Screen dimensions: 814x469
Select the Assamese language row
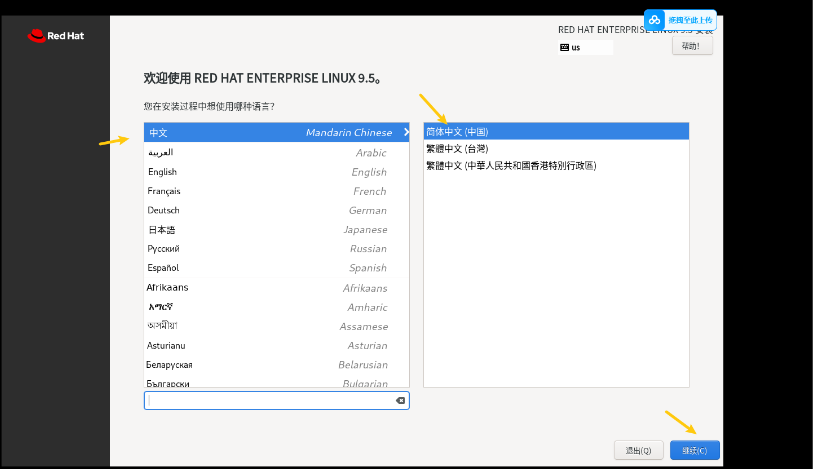click(277, 326)
